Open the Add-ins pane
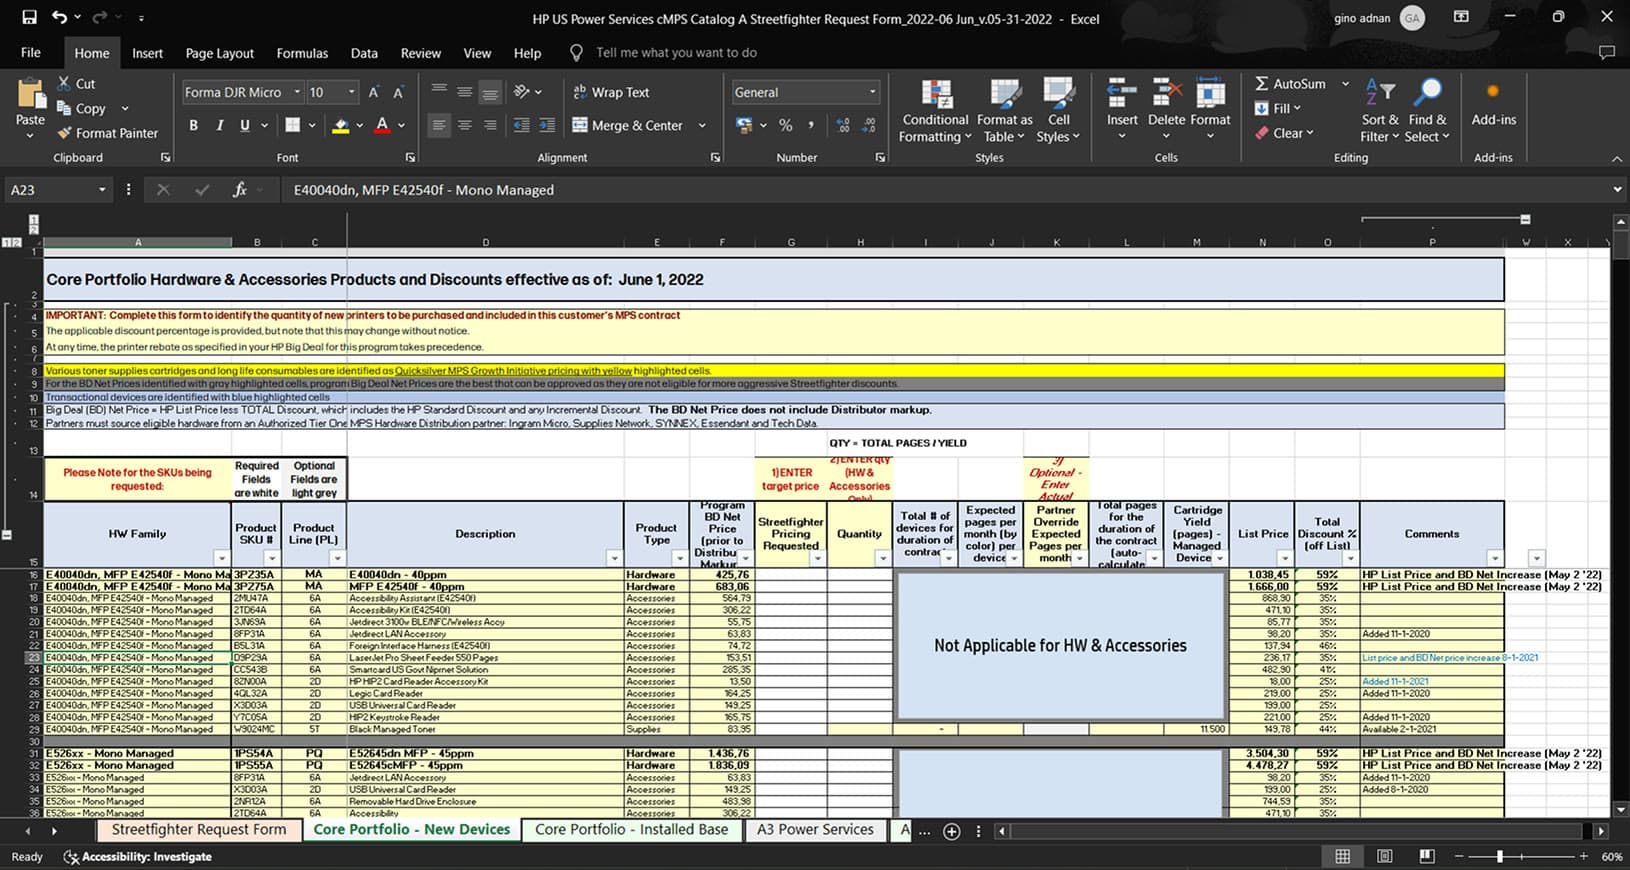 [x=1493, y=104]
